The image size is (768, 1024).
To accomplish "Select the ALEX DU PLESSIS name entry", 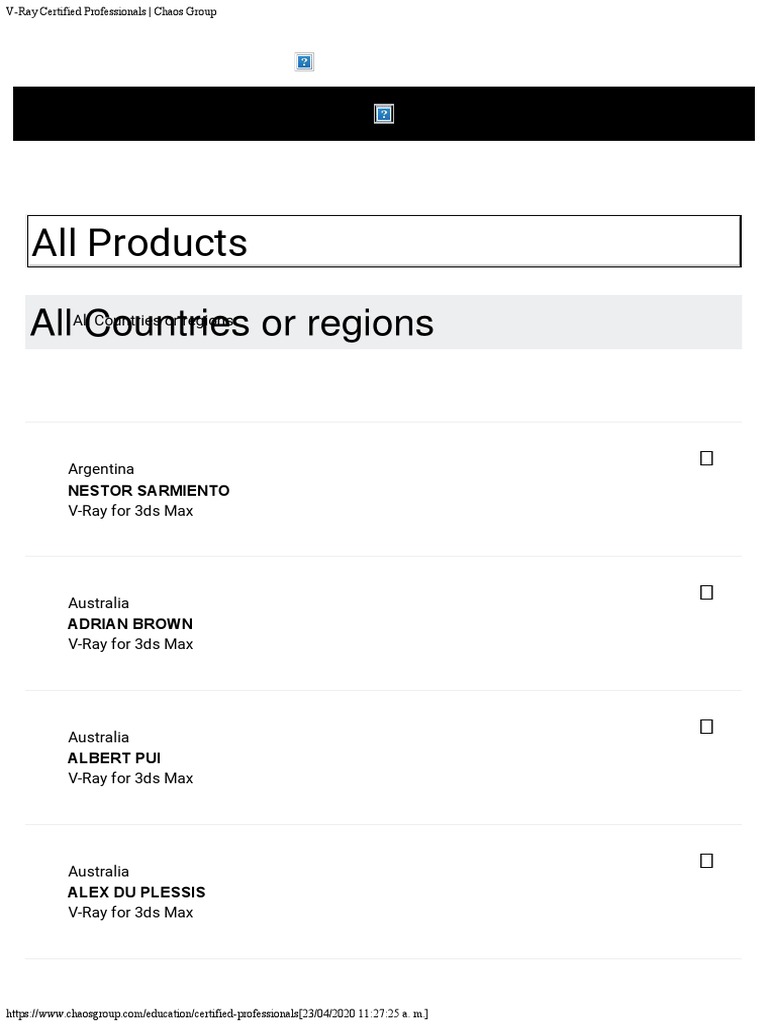I will pyautogui.click(x=136, y=892).
